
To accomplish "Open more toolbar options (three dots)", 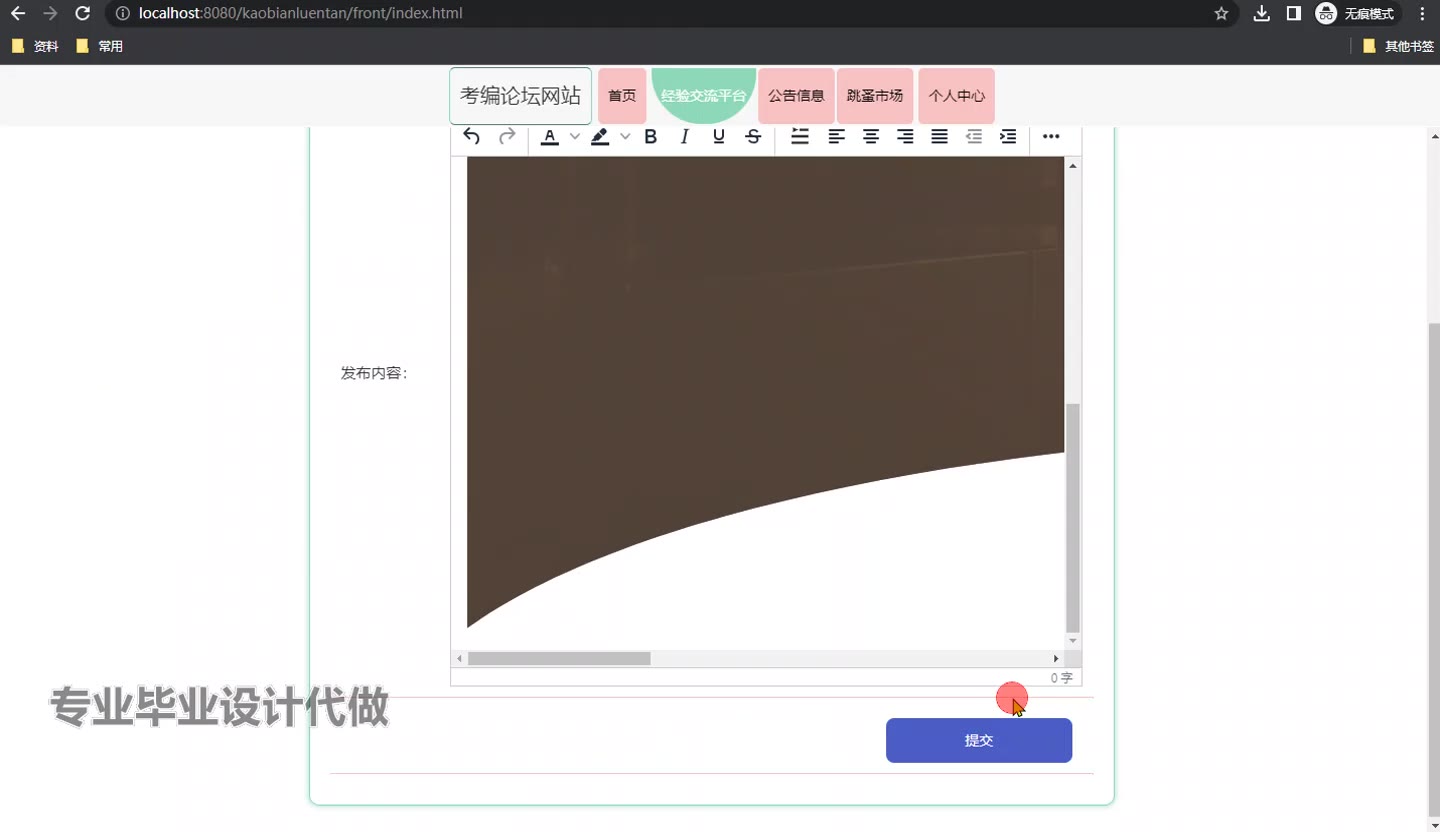I will (1051, 137).
